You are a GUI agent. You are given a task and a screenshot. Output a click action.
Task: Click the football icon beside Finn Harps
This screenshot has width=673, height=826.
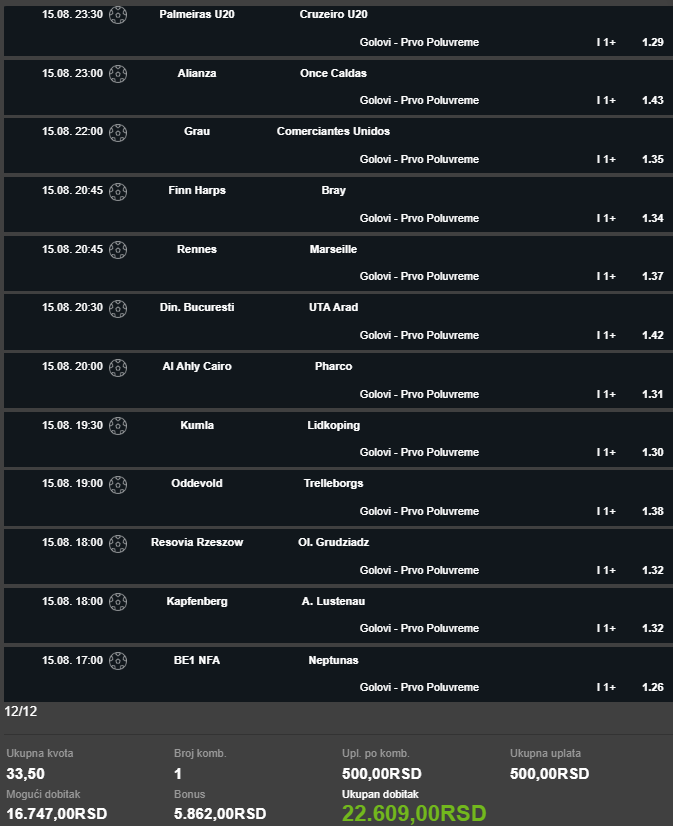tap(118, 191)
